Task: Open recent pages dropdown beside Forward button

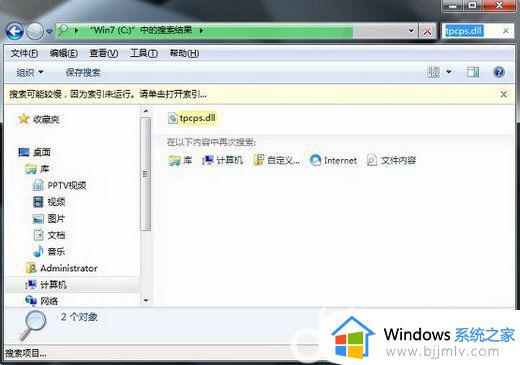Action: pyautogui.click(x=49, y=32)
